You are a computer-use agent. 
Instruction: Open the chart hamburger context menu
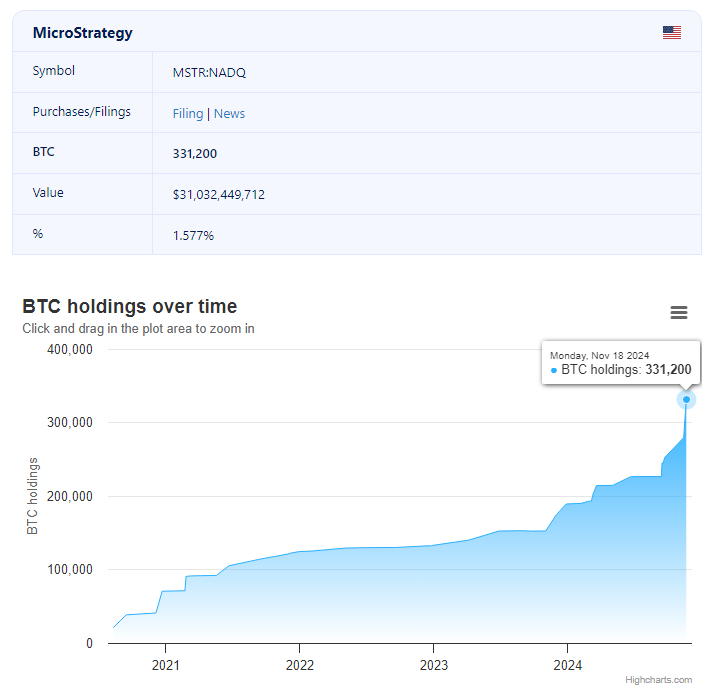[x=678, y=313]
